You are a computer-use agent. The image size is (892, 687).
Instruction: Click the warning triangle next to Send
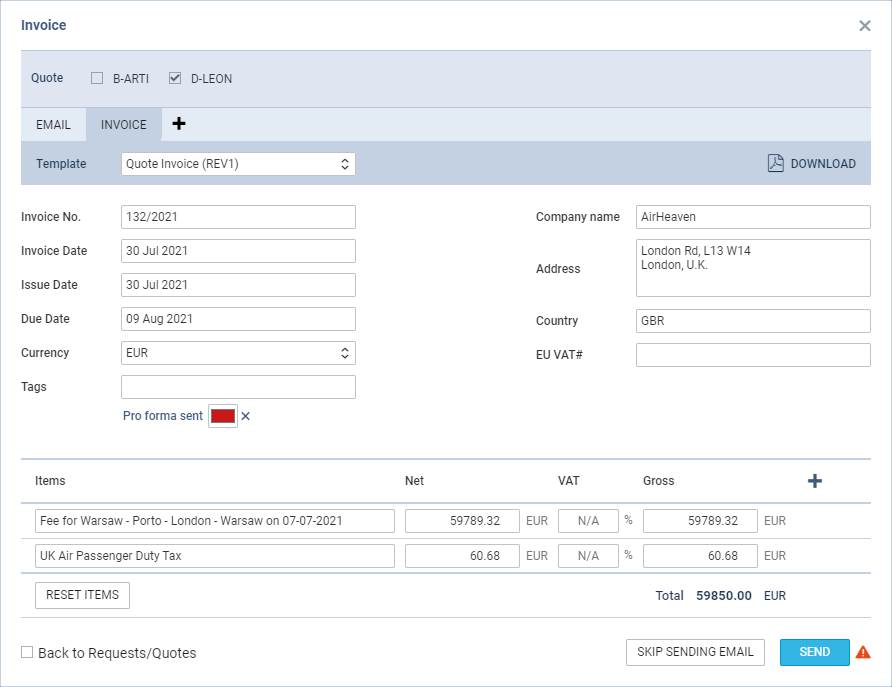click(863, 652)
